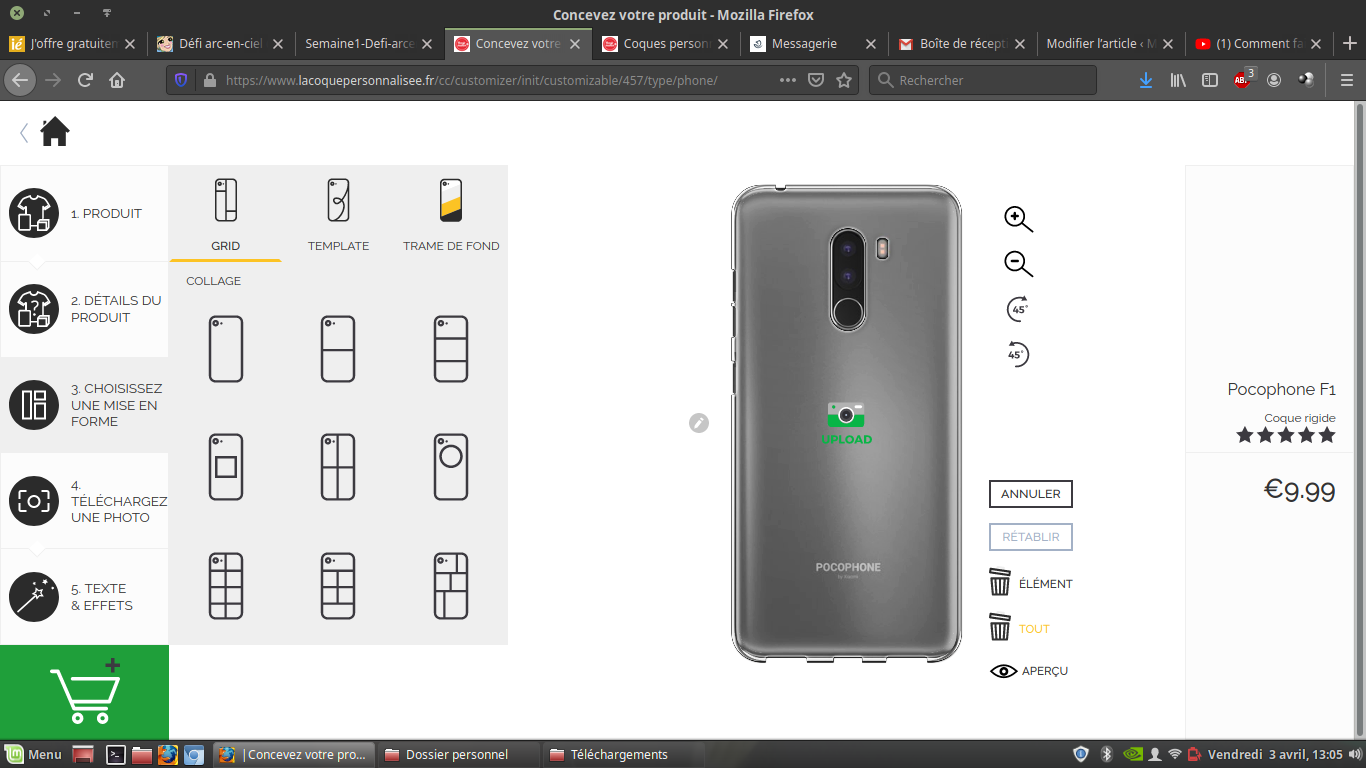Open the Défi arc-en-ciel browser tab
The height and width of the screenshot is (768, 1366).
(222, 43)
